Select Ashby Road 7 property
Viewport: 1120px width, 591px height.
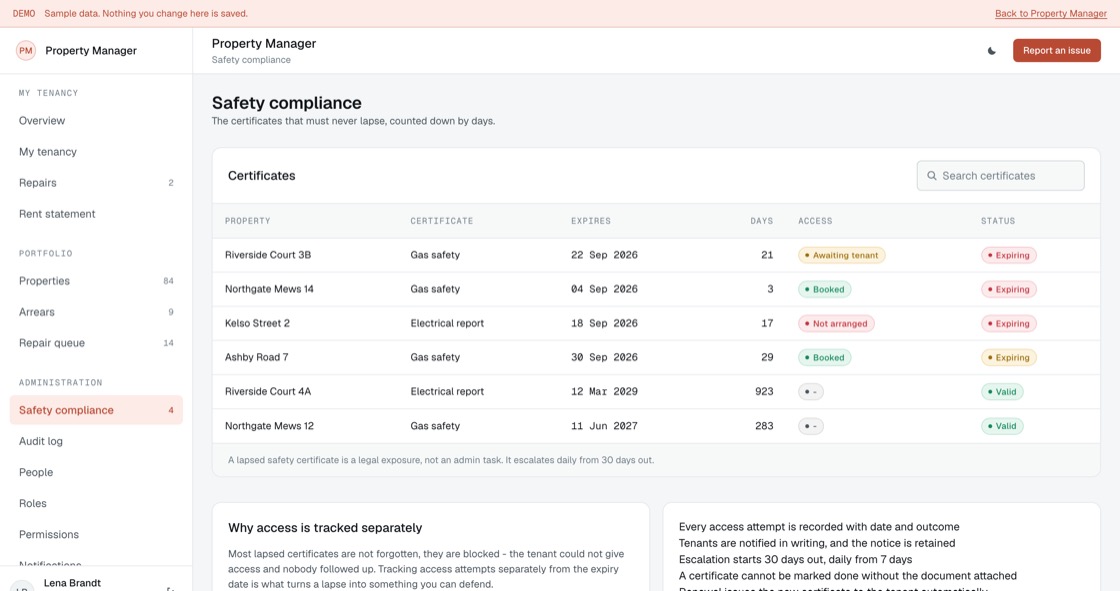256,357
